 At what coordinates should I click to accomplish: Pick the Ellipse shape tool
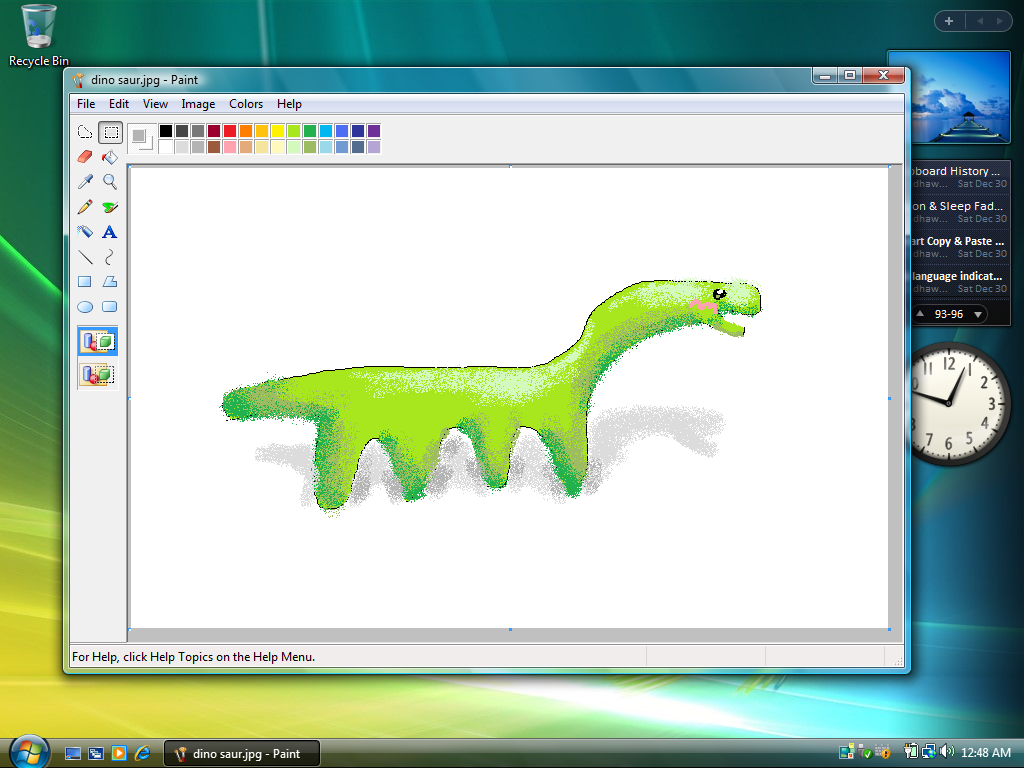(x=85, y=307)
